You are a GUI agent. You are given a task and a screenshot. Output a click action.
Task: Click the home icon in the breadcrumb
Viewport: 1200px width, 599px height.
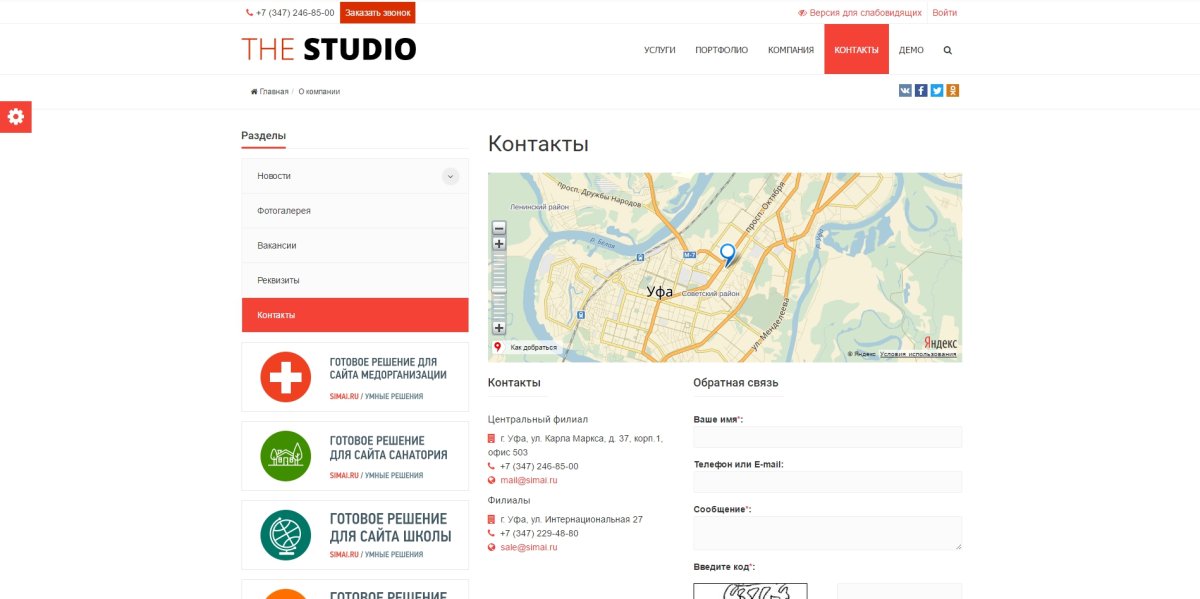click(251, 91)
